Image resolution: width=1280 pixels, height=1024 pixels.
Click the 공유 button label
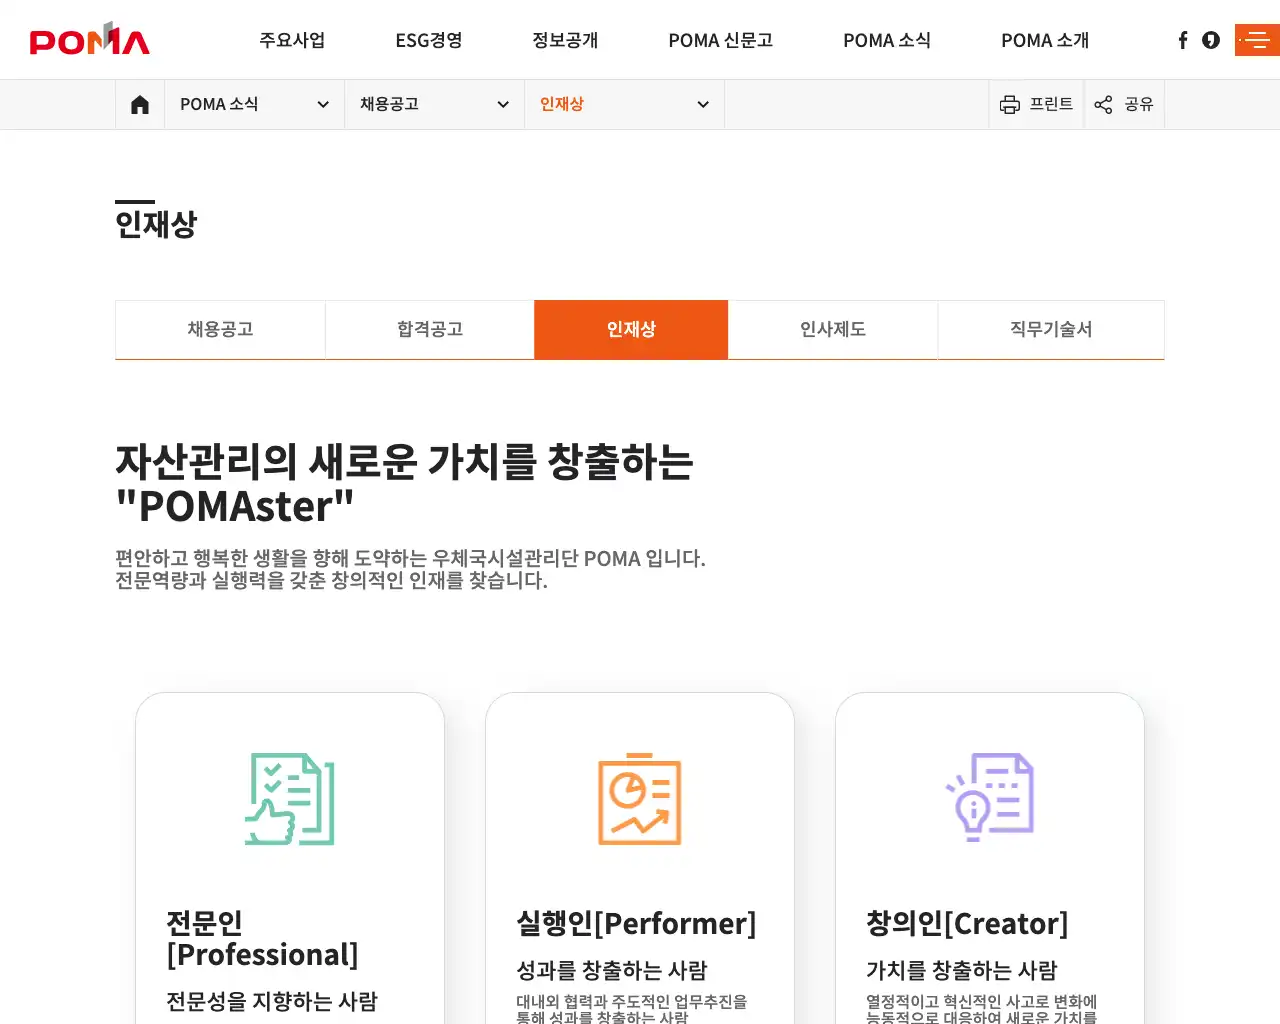pos(1139,104)
